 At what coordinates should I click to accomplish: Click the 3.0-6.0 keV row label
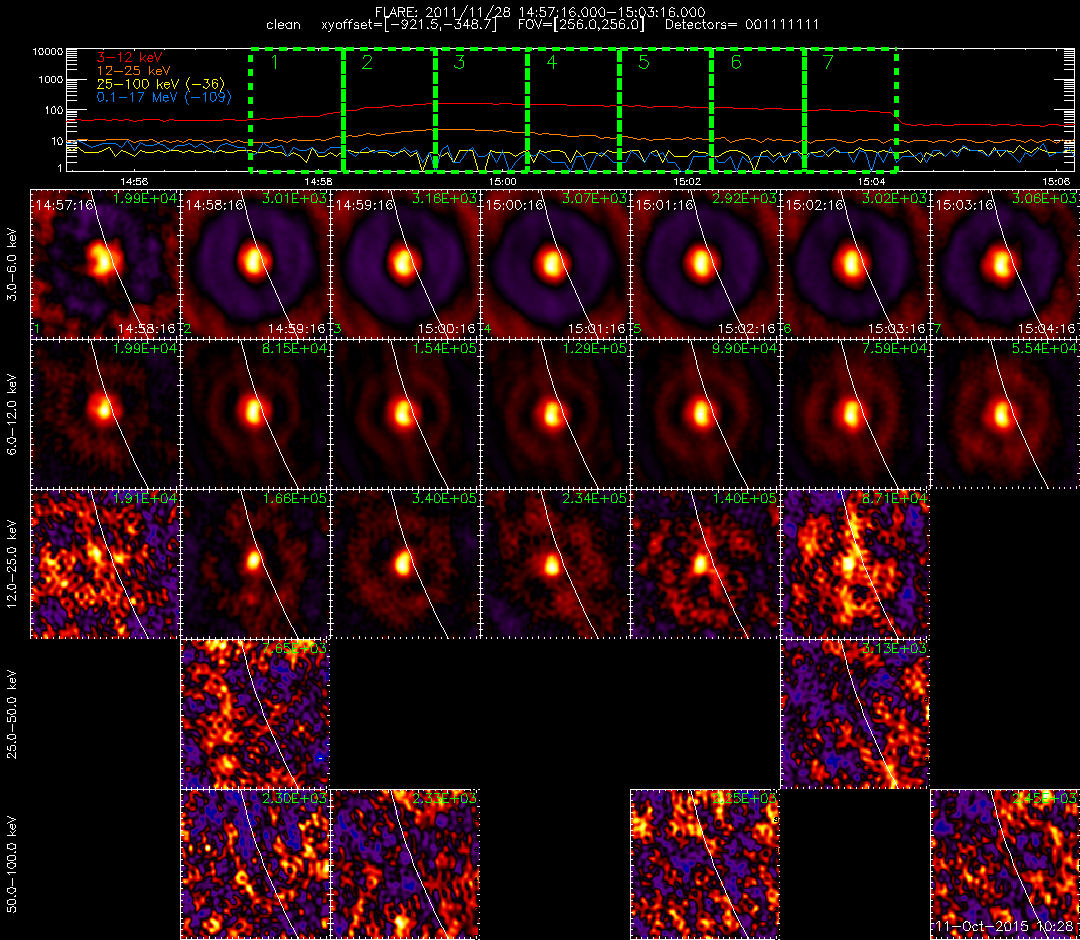coord(12,265)
